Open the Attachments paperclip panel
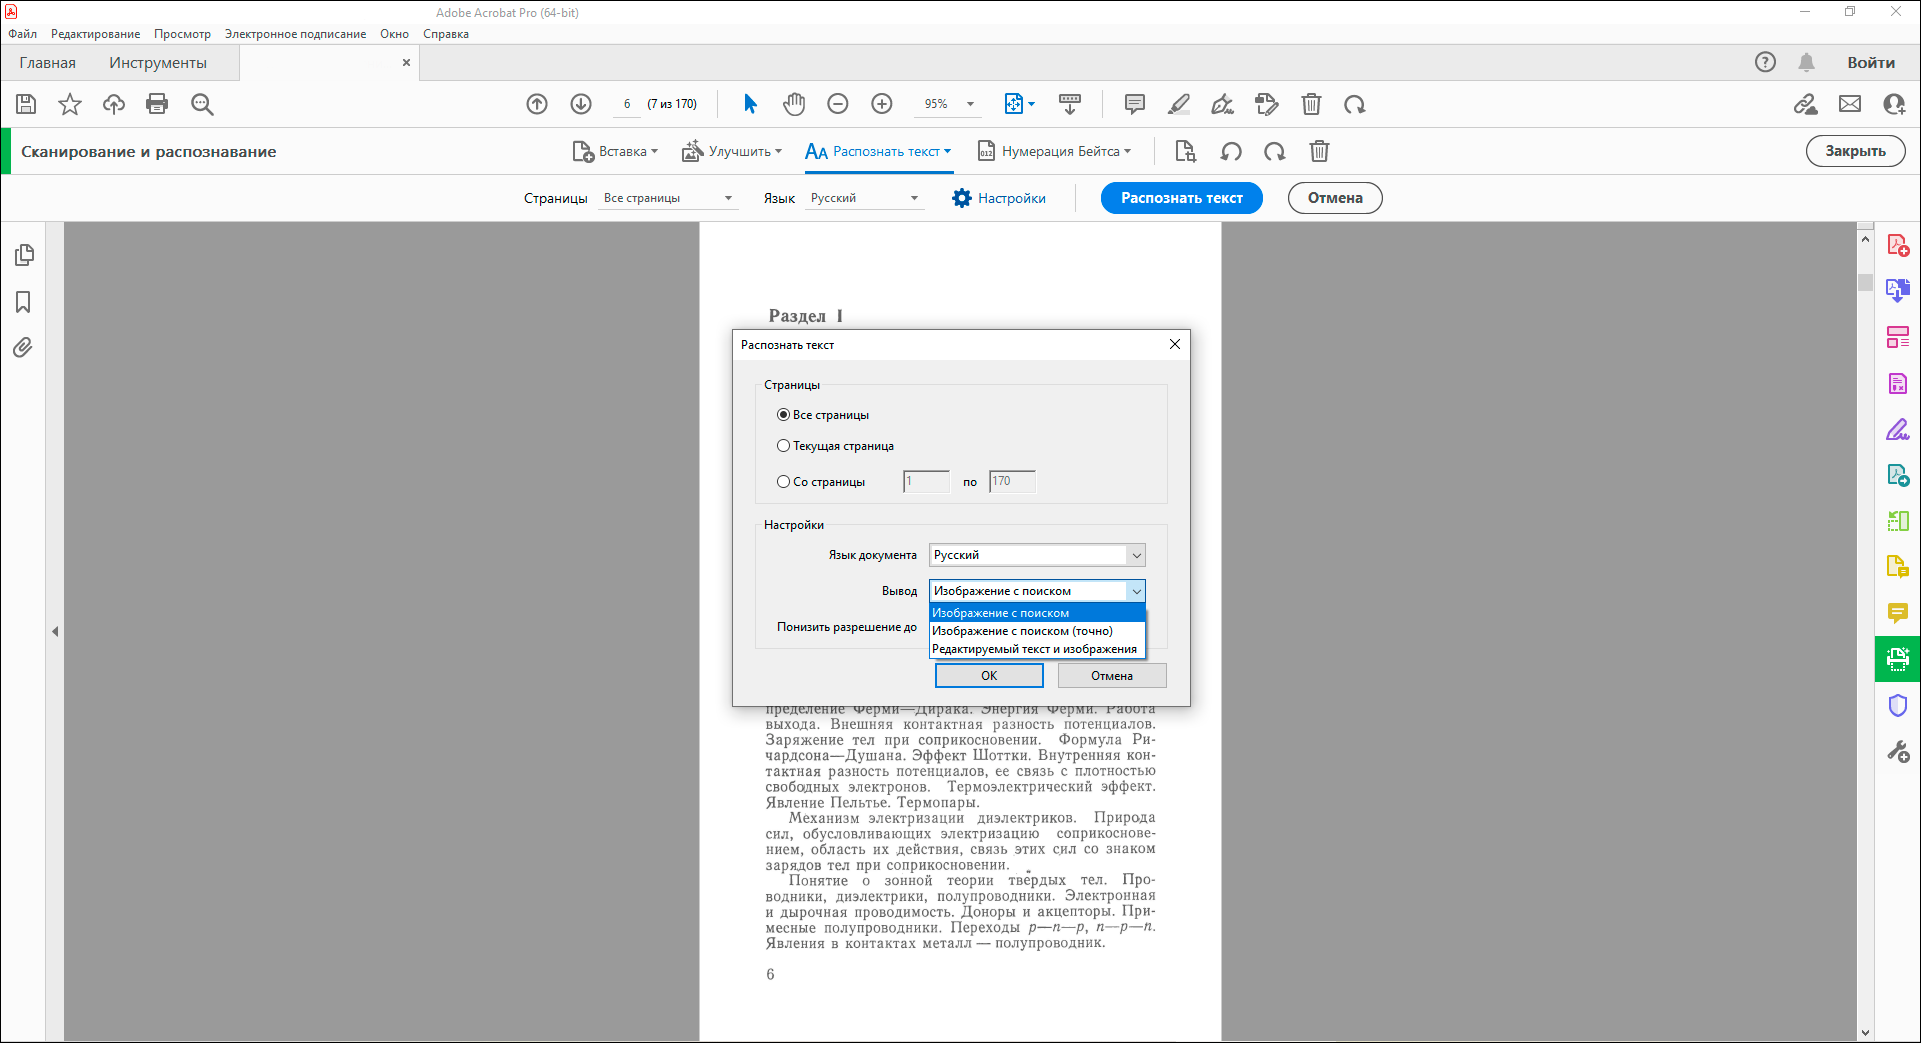 point(23,348)
